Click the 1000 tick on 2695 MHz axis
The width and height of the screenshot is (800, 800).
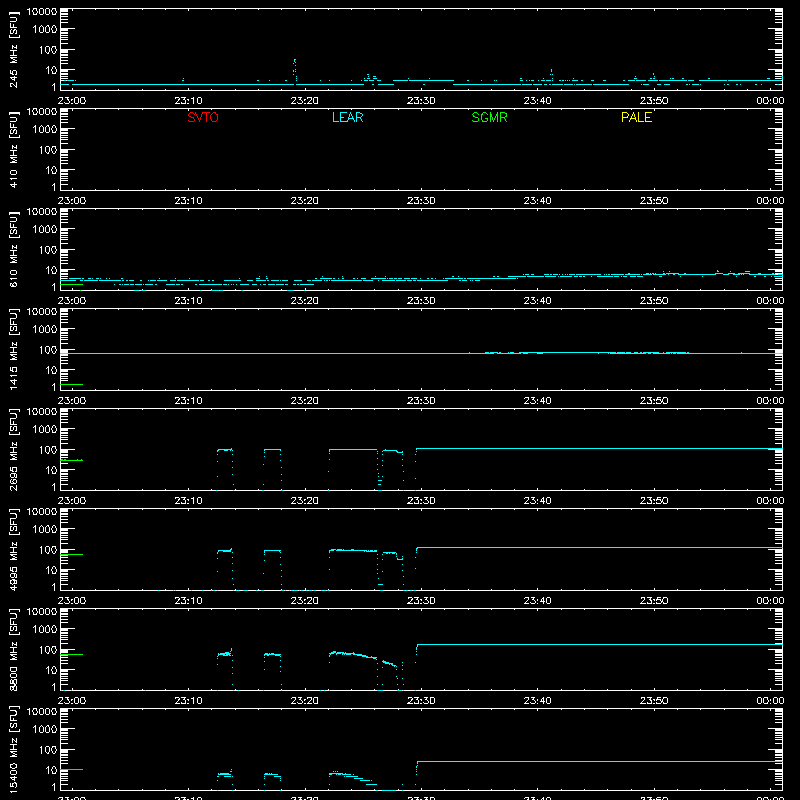click(x=45, y=429)
